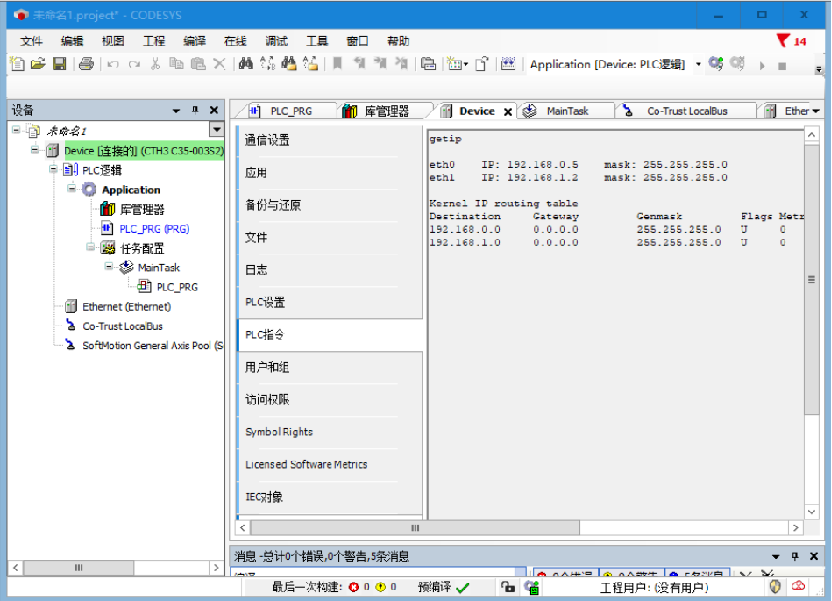This screenshot has height=601, width=832.
Task: Save the project with the floppy disk icon
Action: point(59,64)
